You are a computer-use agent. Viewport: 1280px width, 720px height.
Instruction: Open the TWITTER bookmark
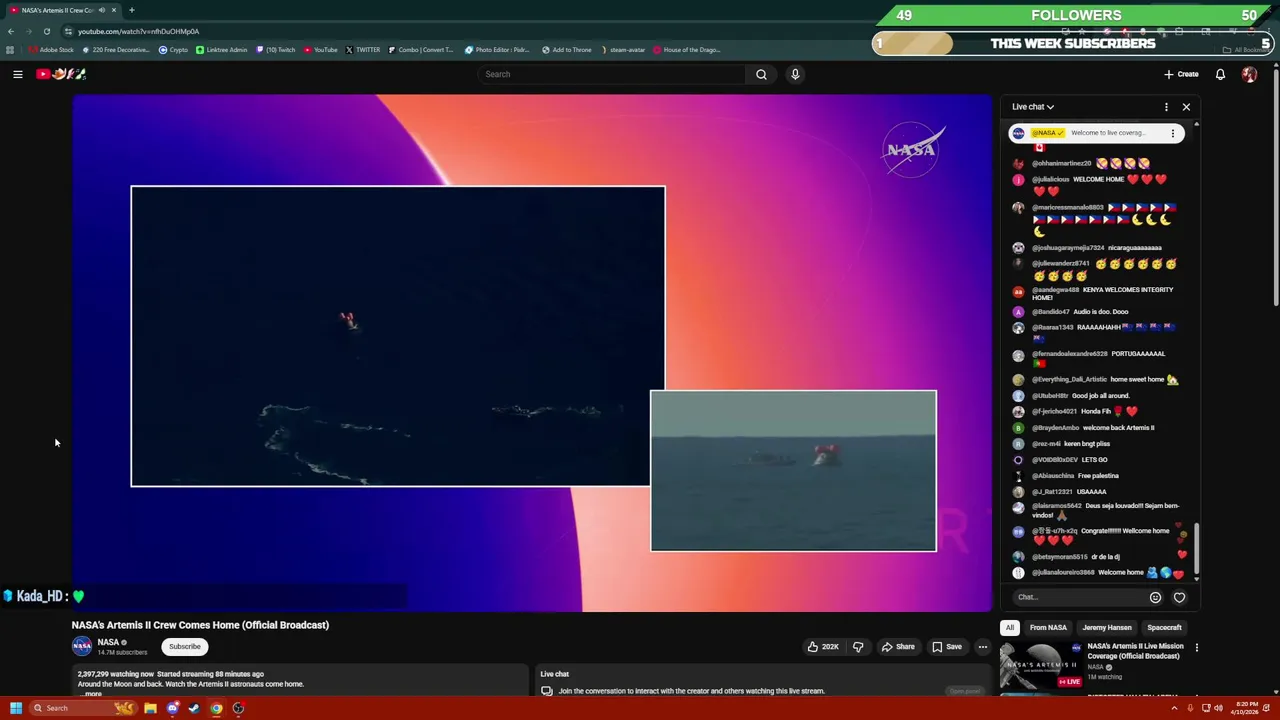click(362, 50)
